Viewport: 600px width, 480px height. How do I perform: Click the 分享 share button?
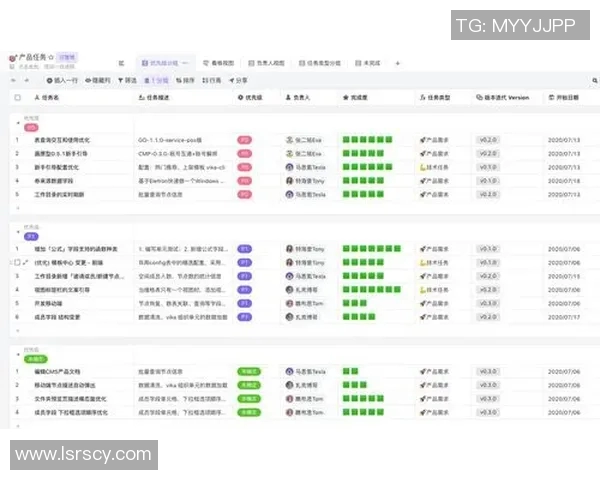[238, 80]
